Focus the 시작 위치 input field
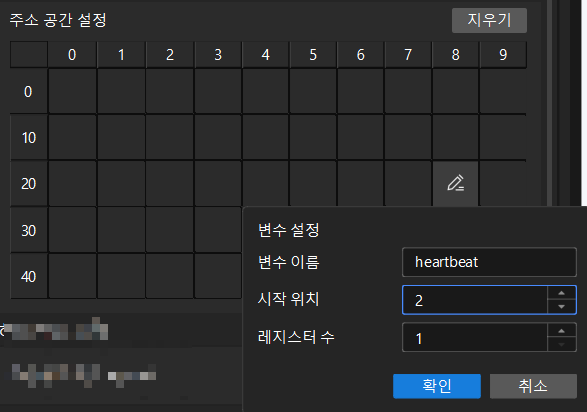 475,300
